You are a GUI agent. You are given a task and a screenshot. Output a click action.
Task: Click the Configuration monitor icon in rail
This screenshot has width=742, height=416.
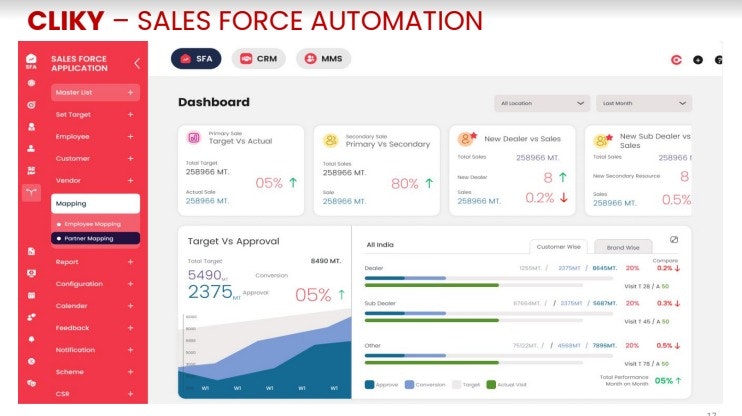point(31,273)
